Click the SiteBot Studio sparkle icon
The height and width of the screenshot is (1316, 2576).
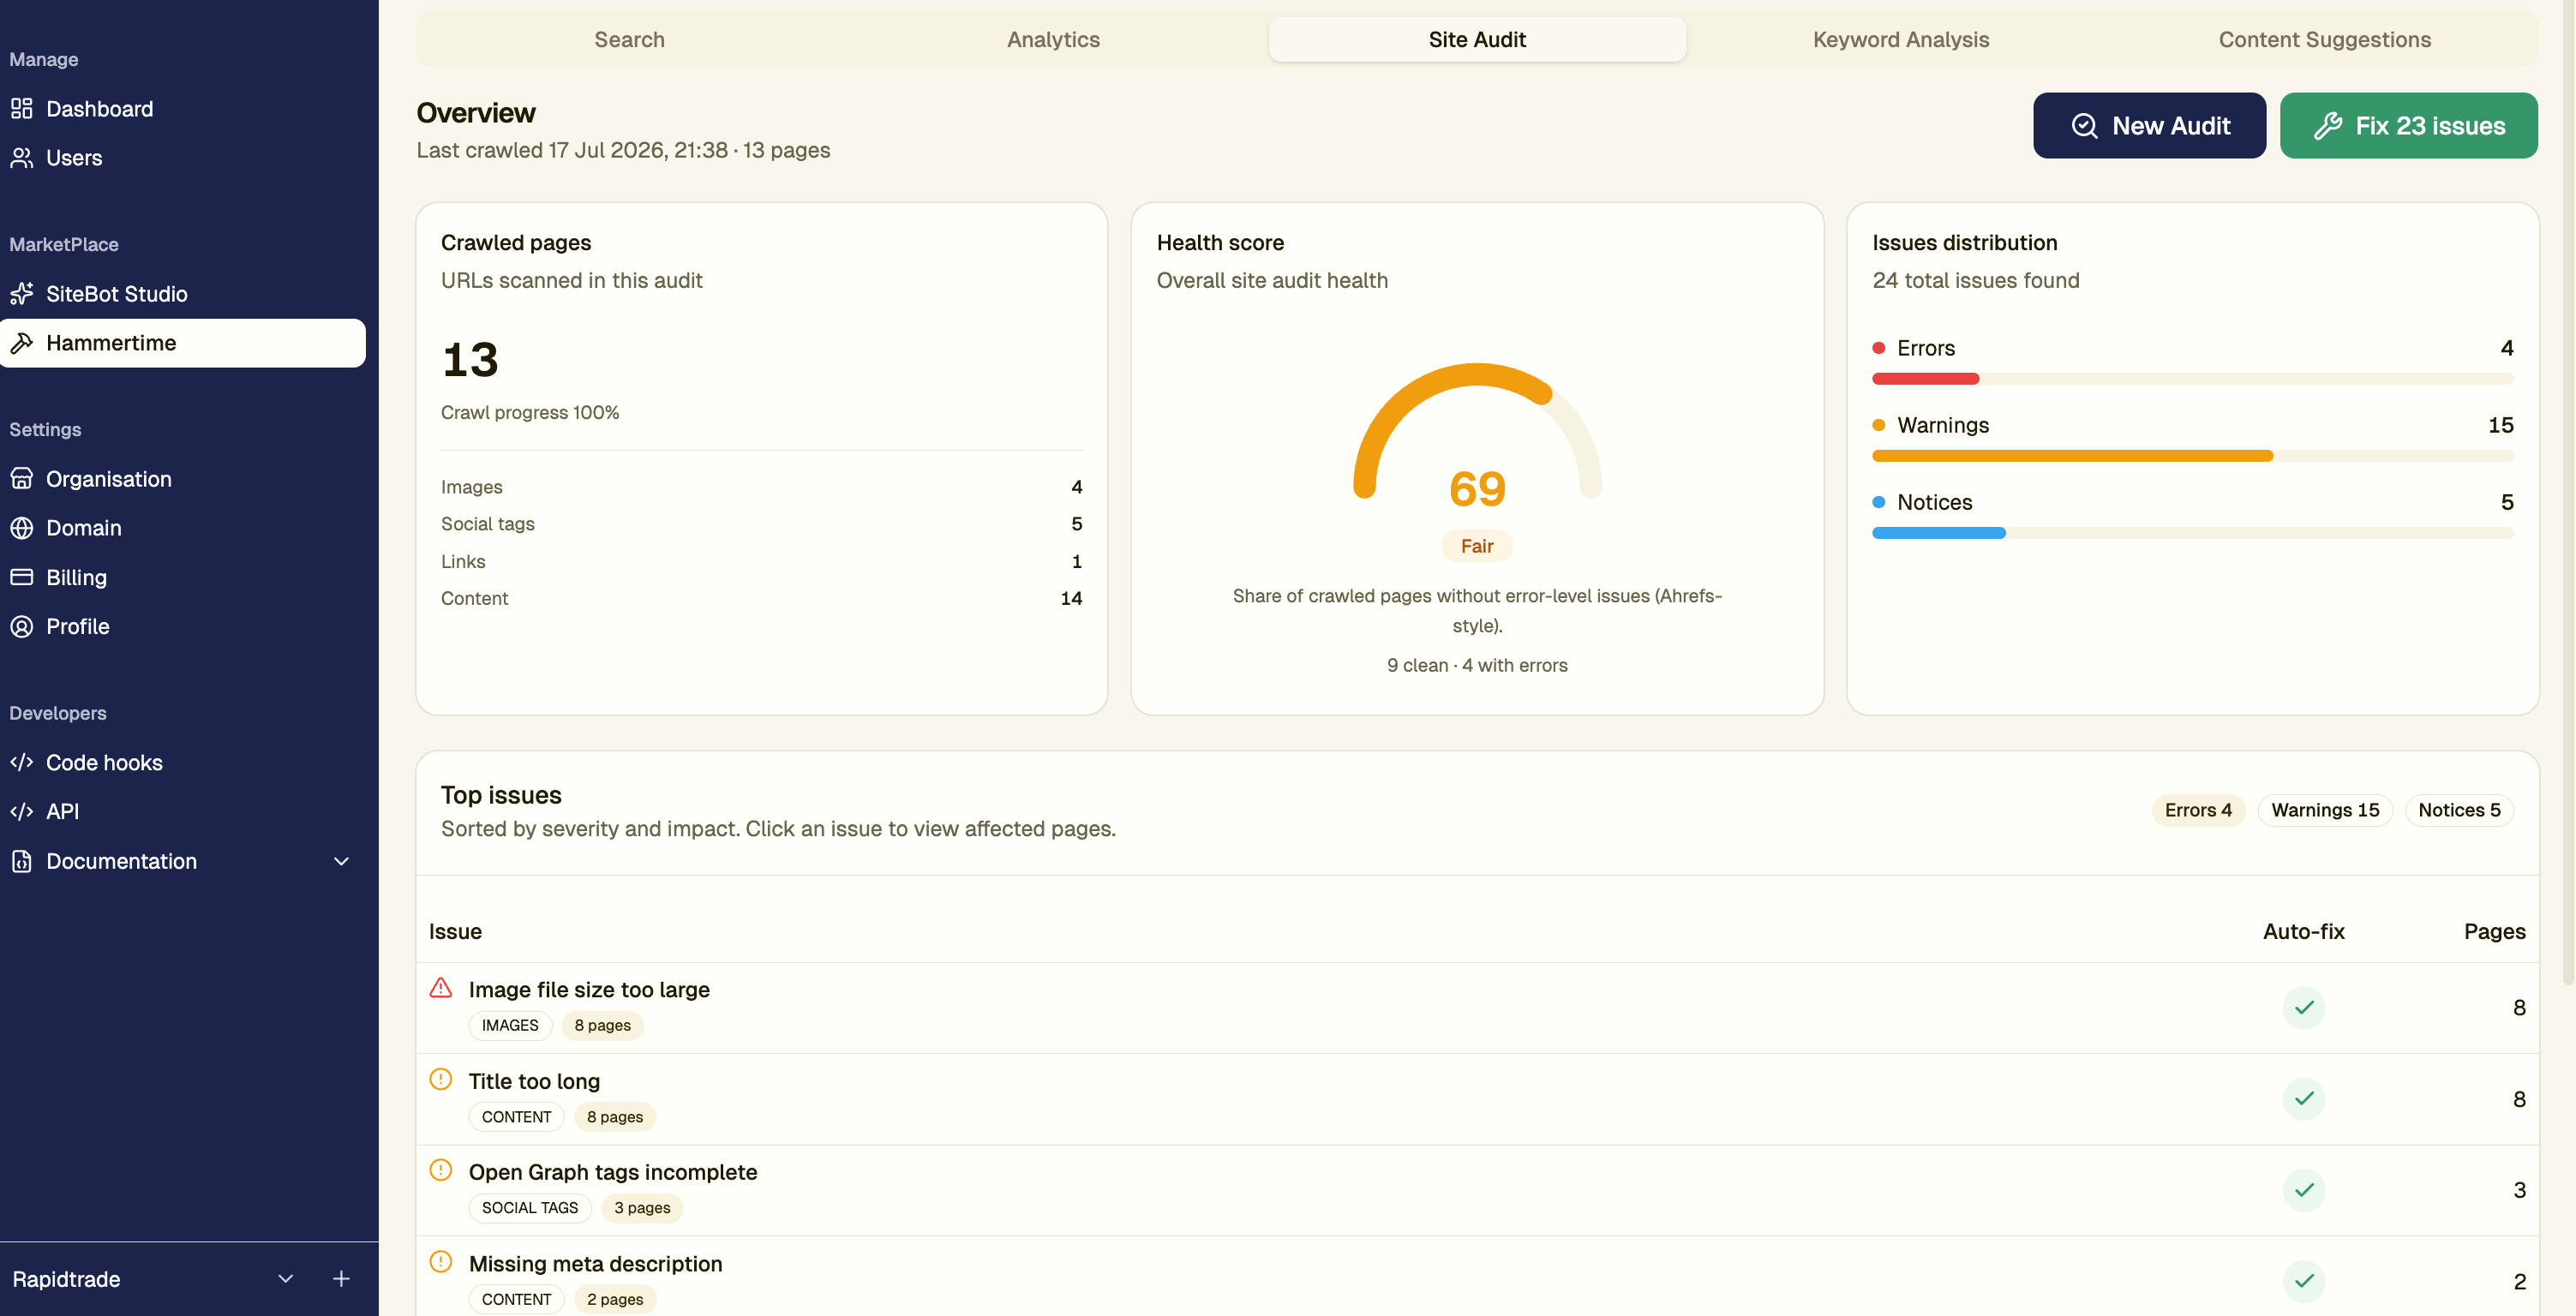[x=22, y=293]
